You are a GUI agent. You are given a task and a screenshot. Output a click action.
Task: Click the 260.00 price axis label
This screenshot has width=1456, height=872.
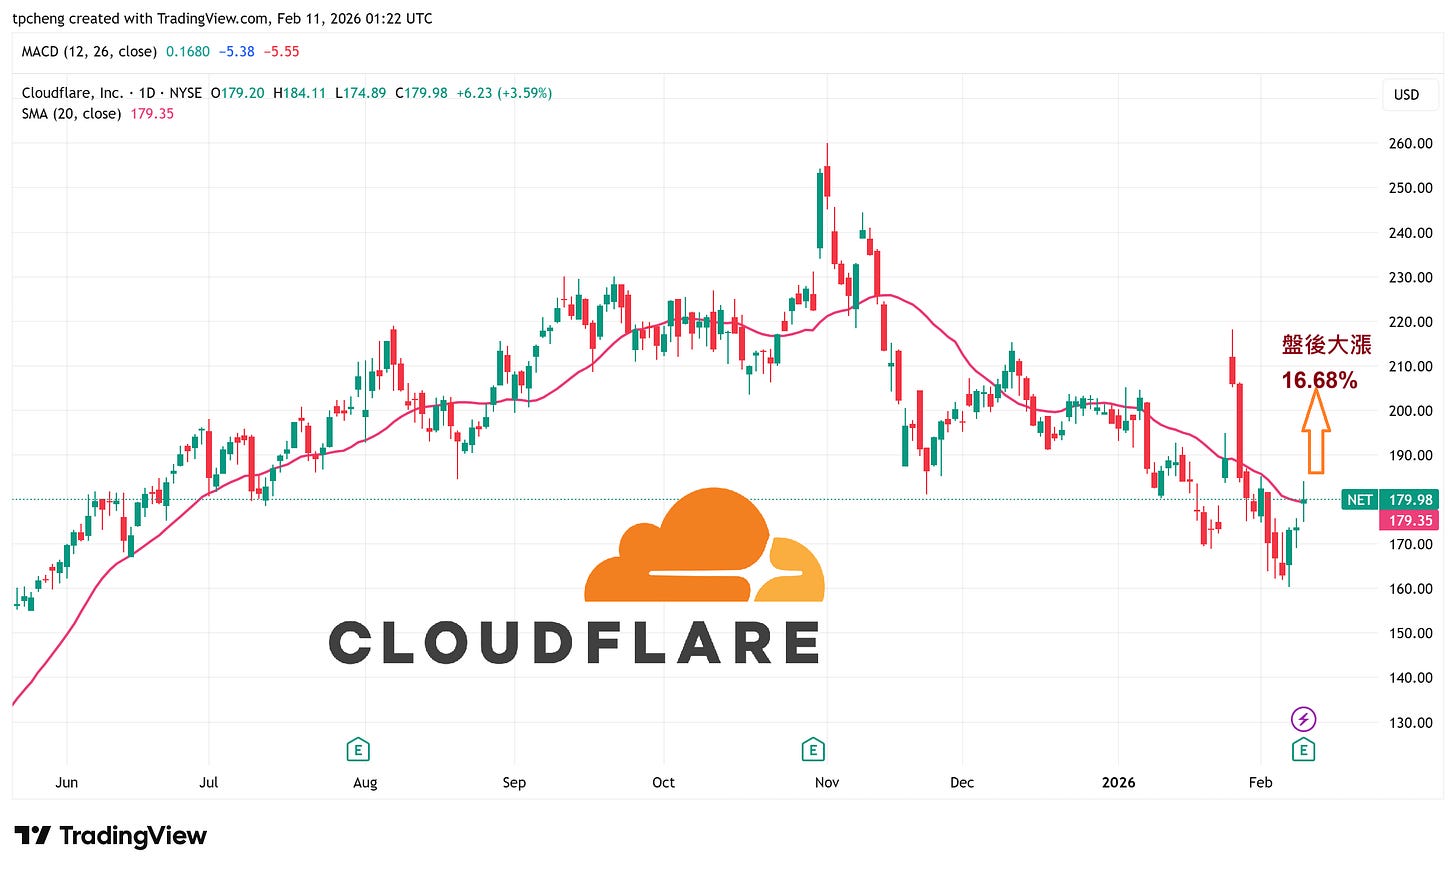pos(1410,143)
